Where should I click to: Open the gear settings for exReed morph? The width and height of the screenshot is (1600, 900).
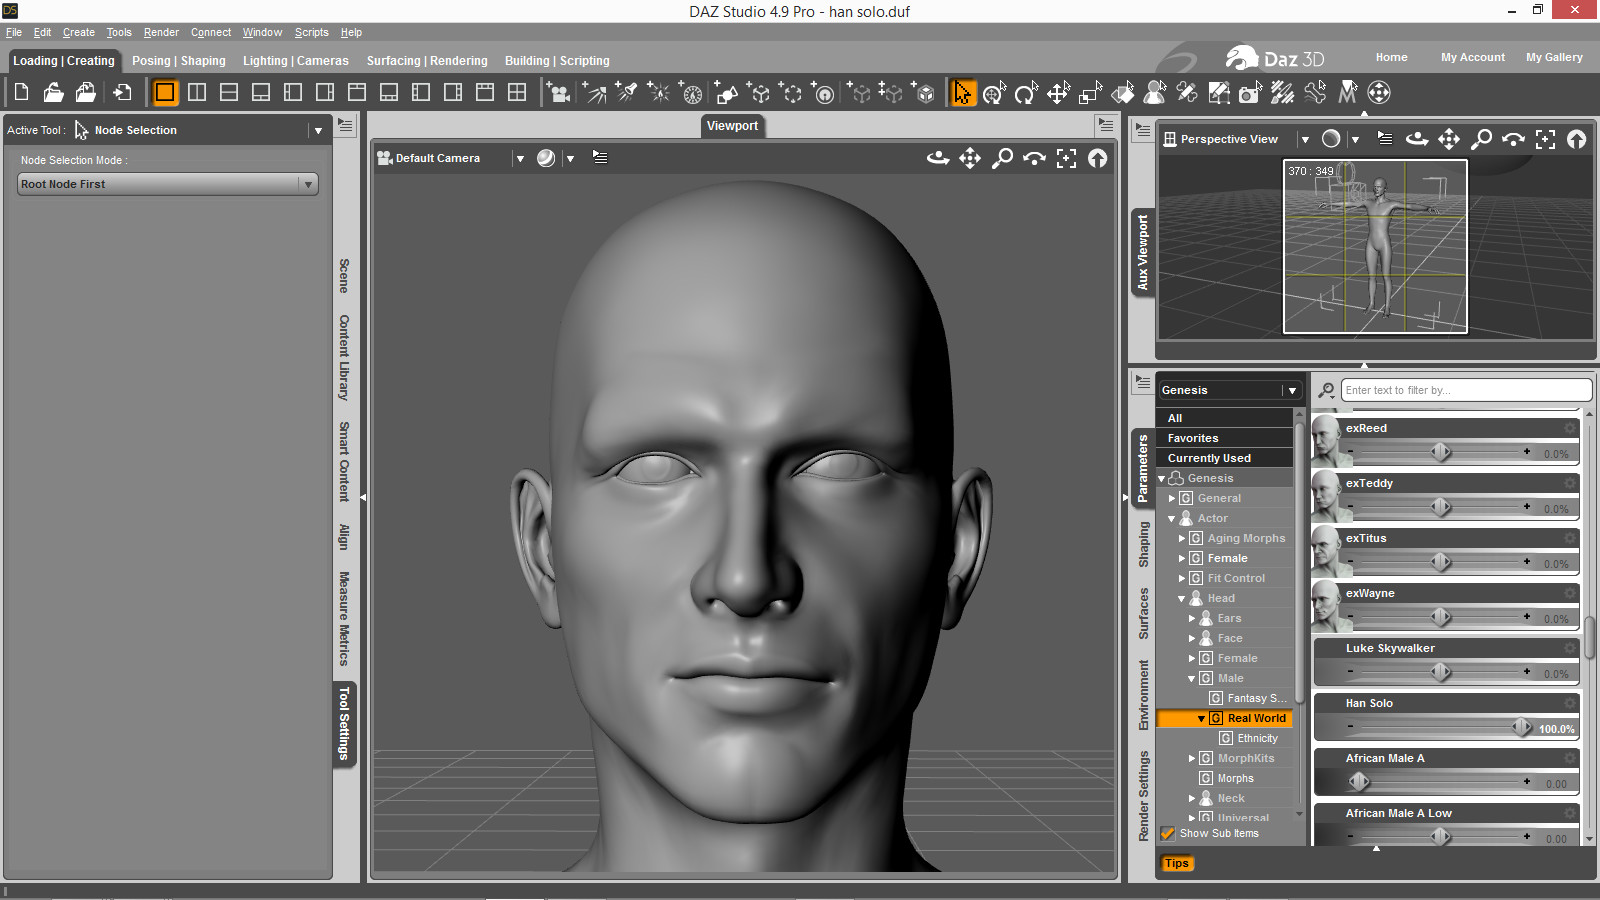[1570, 428]
